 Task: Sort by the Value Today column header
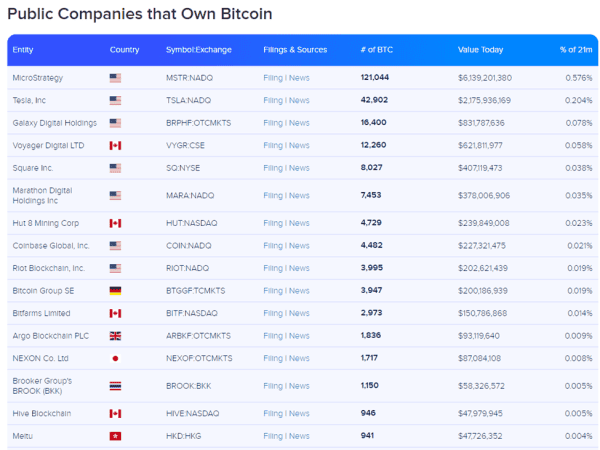tap(480, 50)
